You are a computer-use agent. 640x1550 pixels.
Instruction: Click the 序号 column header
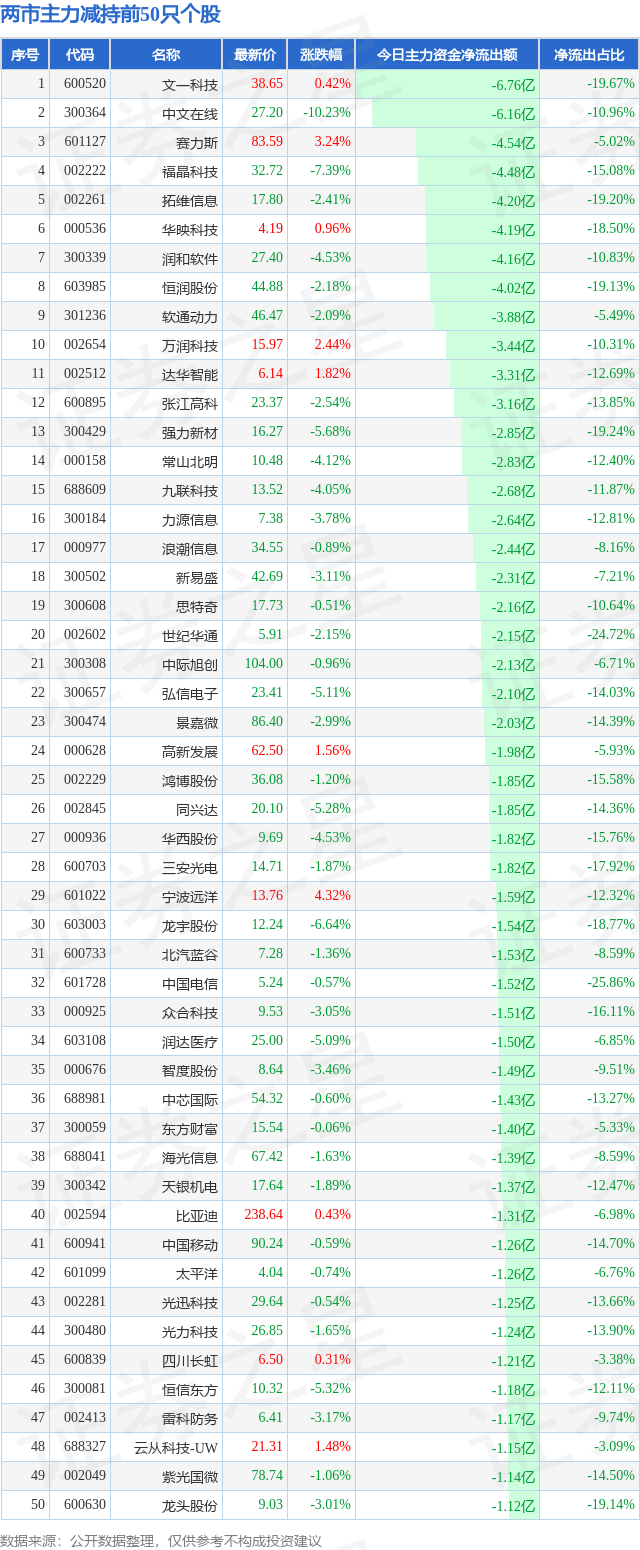(x=25, y=55)
